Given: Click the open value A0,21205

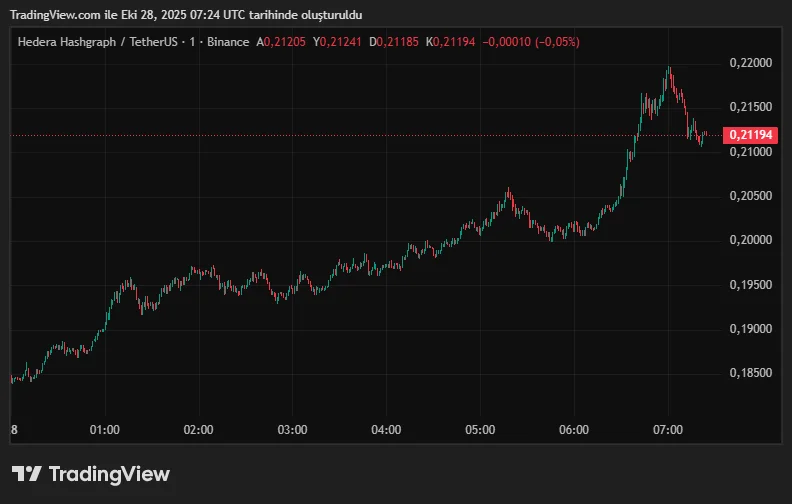Looking at the screenshot, I should (x=283, y=42).
